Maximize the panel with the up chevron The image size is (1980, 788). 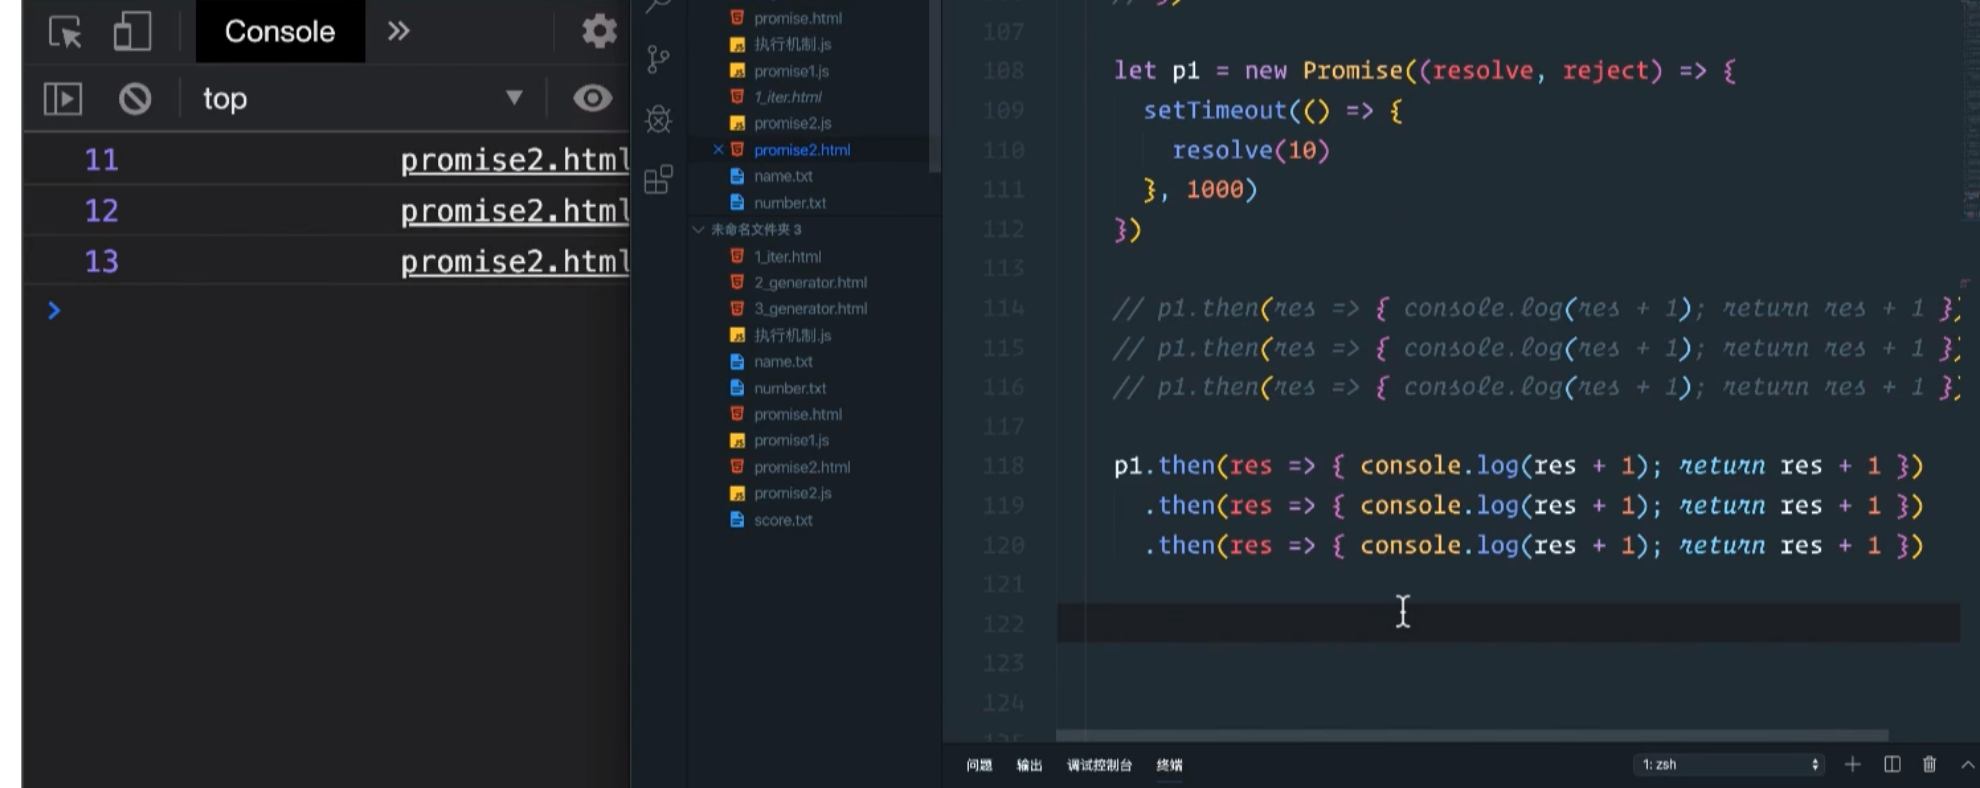point(1967,764)
